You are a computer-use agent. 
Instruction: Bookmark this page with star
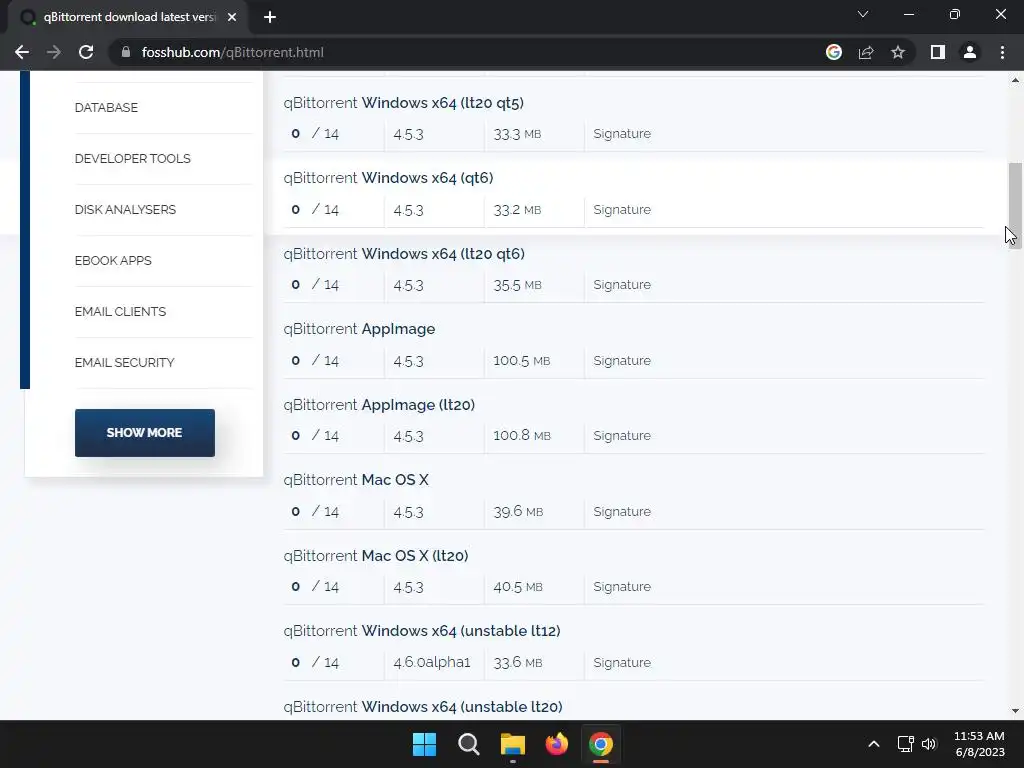(898, 52)
